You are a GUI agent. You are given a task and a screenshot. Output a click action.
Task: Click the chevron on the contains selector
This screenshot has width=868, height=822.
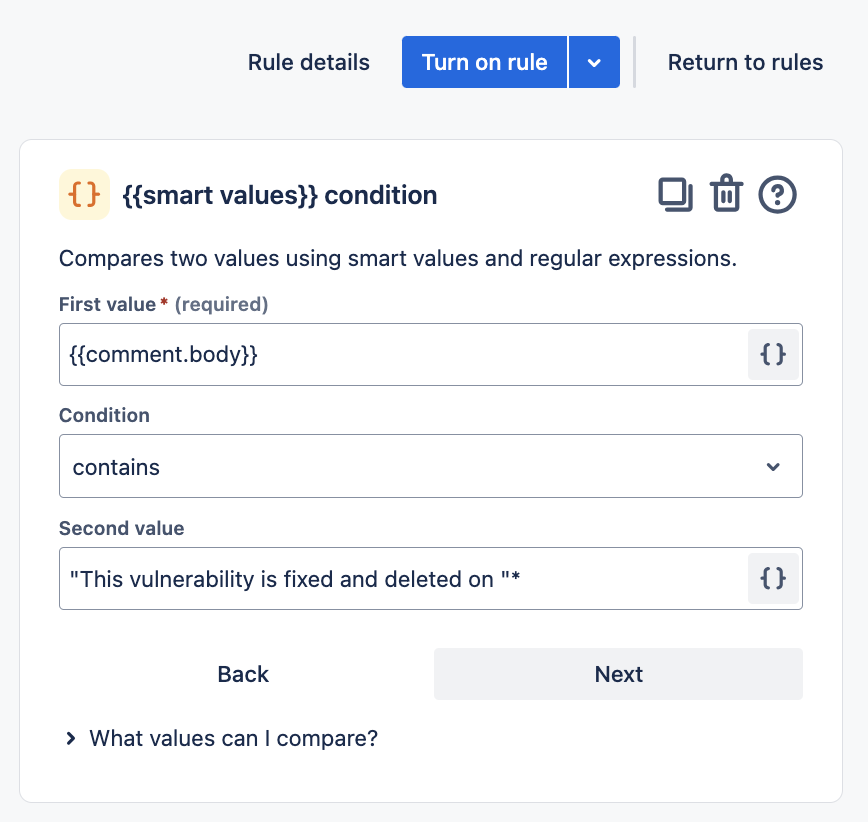pyautogui.click(x=772, y=466)
